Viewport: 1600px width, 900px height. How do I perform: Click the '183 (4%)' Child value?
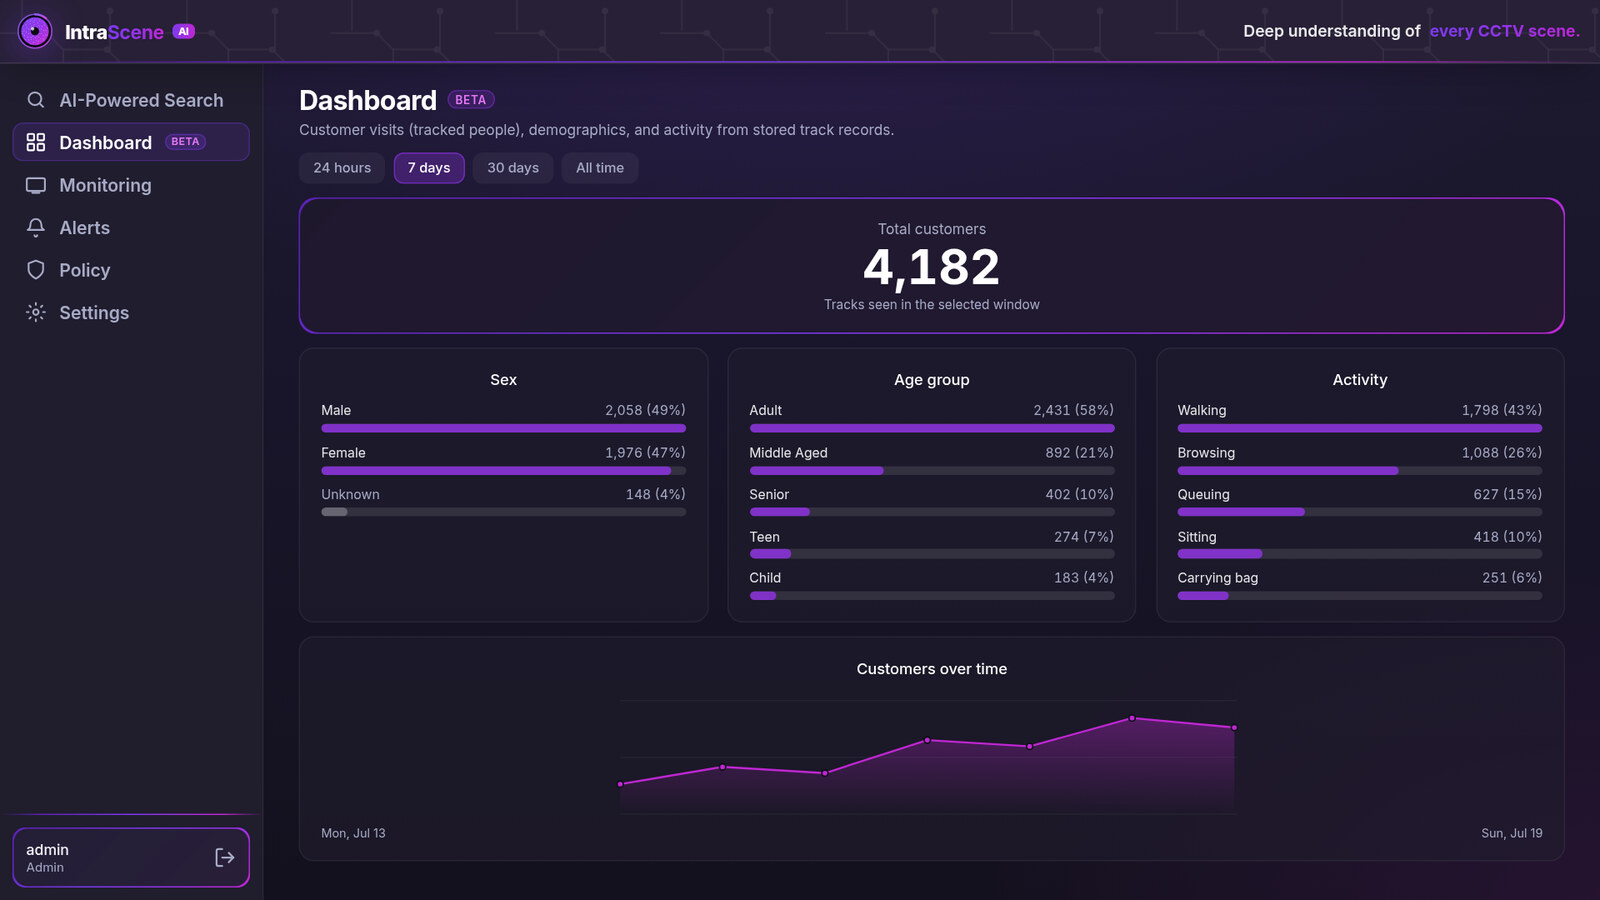coord(1083,577)
